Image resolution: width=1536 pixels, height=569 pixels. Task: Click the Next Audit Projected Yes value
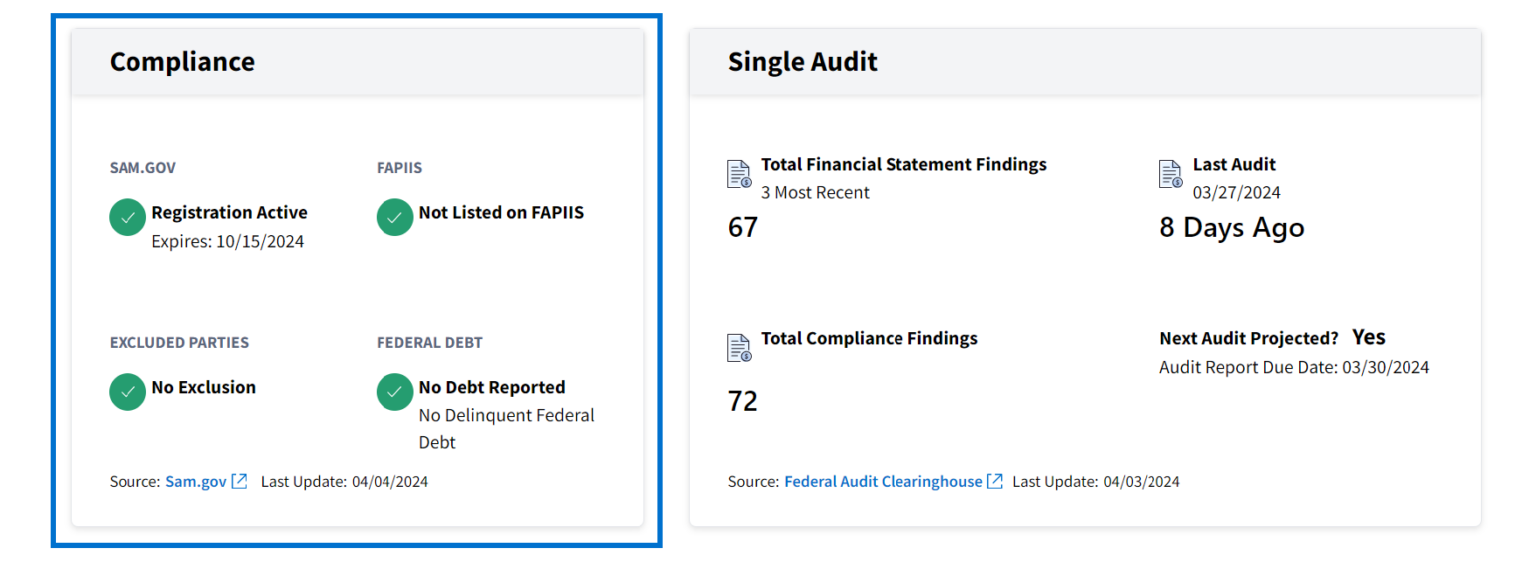tap(1368, 337)
